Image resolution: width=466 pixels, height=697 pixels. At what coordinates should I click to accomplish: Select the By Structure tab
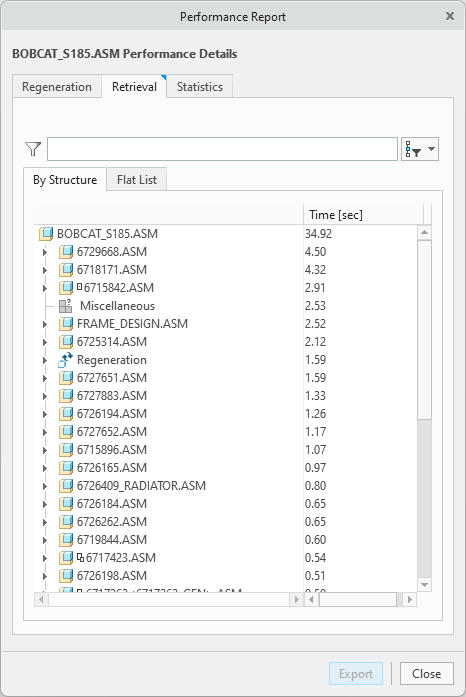(x=65, y=180)
